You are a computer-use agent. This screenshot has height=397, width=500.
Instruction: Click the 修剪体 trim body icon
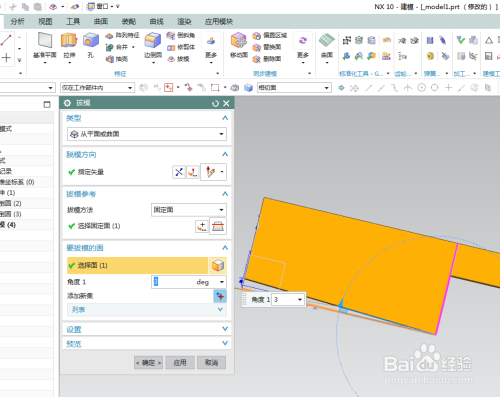[171, 47]
